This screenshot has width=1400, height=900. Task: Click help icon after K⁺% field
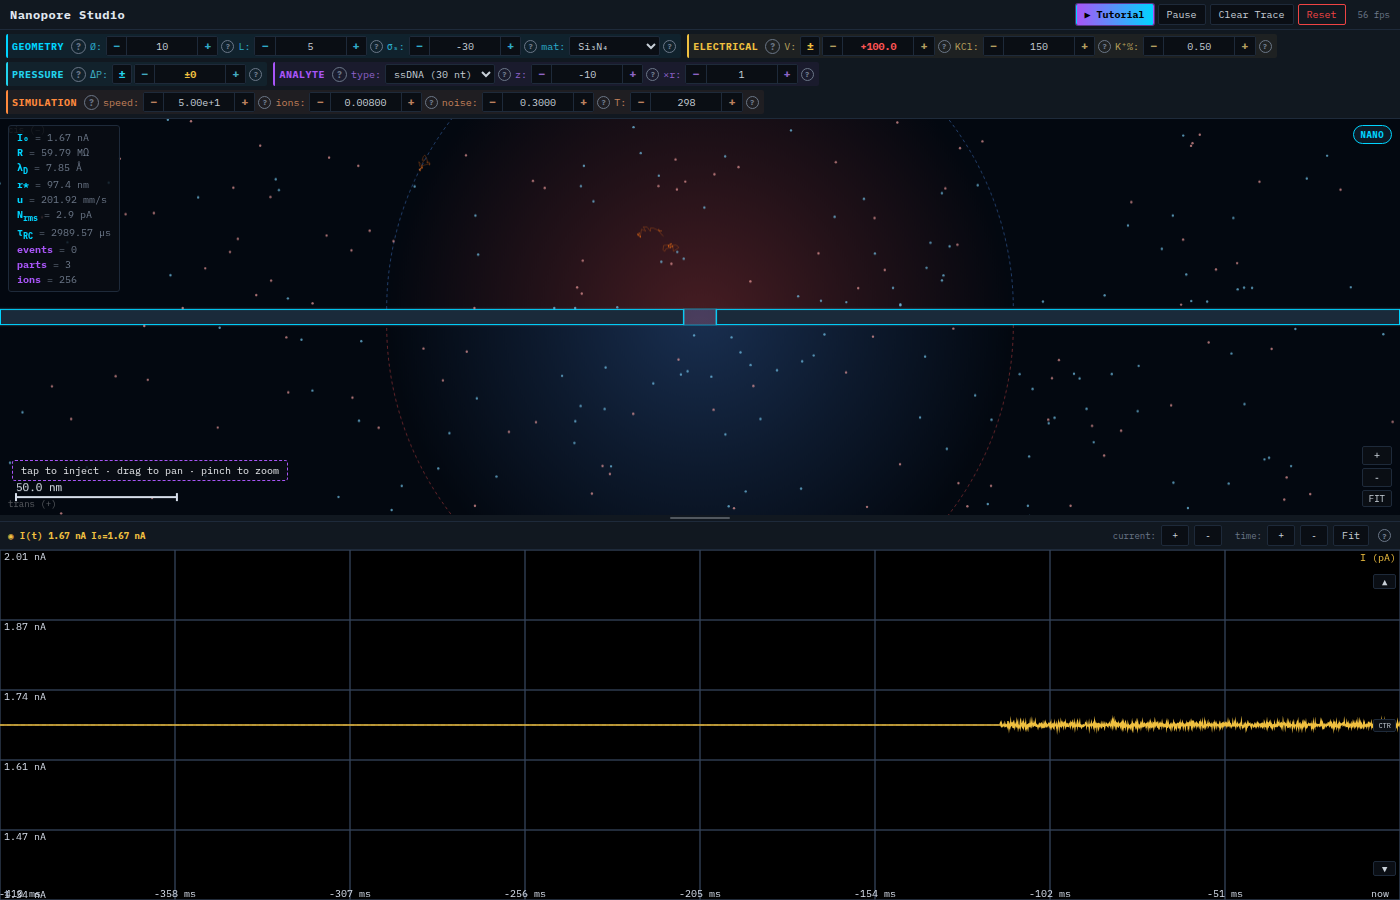(x=1265, y=46)
